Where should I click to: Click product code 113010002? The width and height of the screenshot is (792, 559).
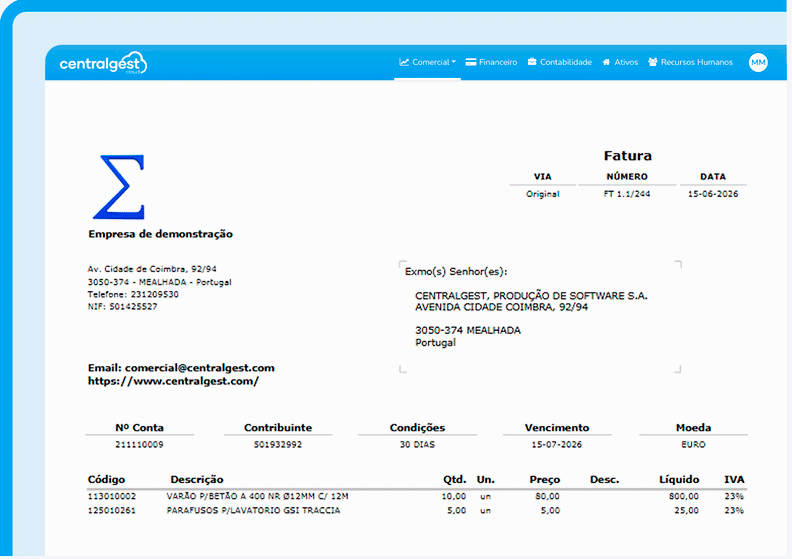click(x=112, y=496)
